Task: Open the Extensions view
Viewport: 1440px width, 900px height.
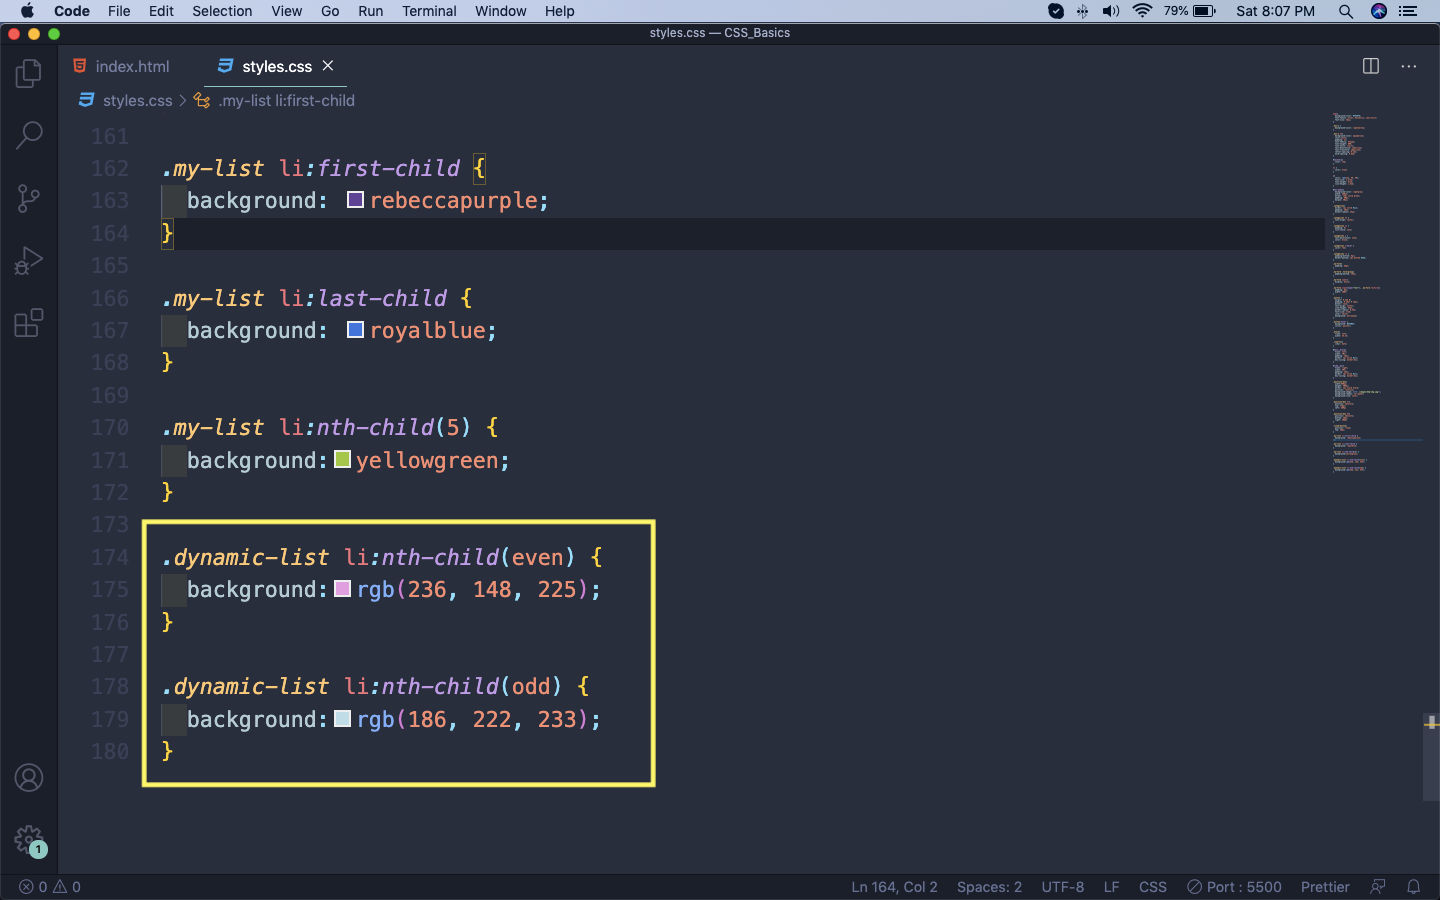Action: pyautogui.click(x=29, y=323)
